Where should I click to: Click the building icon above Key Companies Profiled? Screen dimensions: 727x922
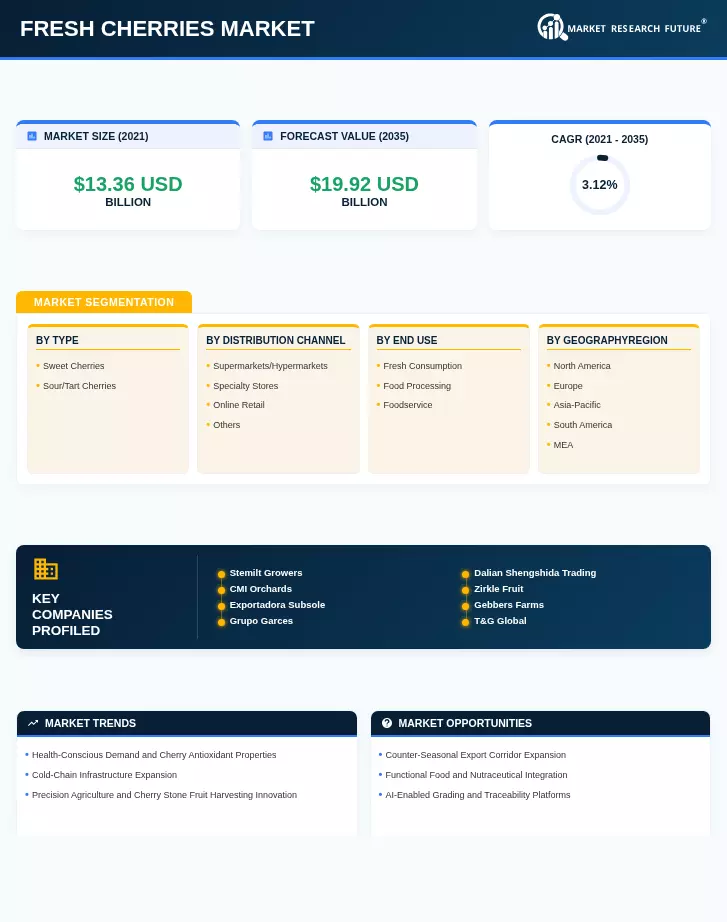pyautogui.click(x=45, y=569)
